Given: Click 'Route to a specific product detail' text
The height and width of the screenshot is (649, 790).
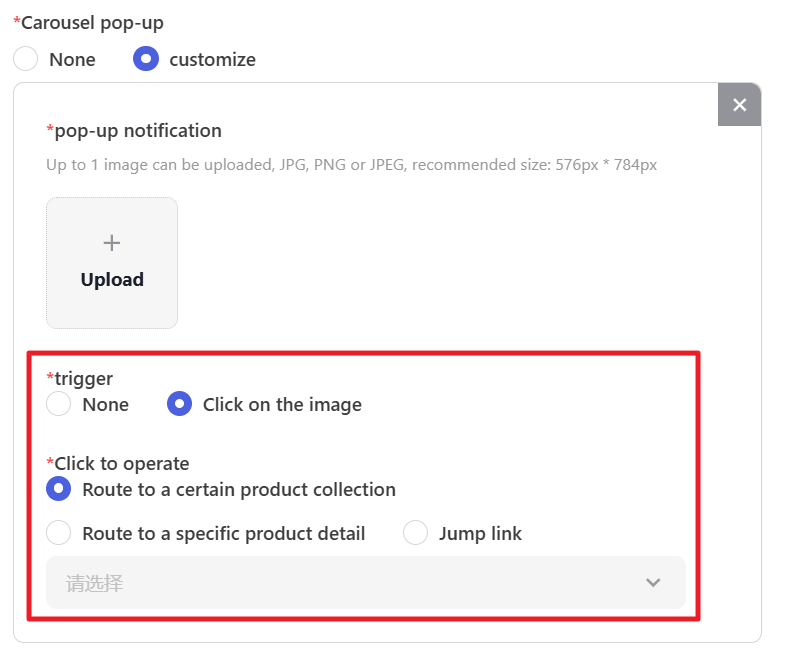Looking at the screenshot, I should pos(223,534).
